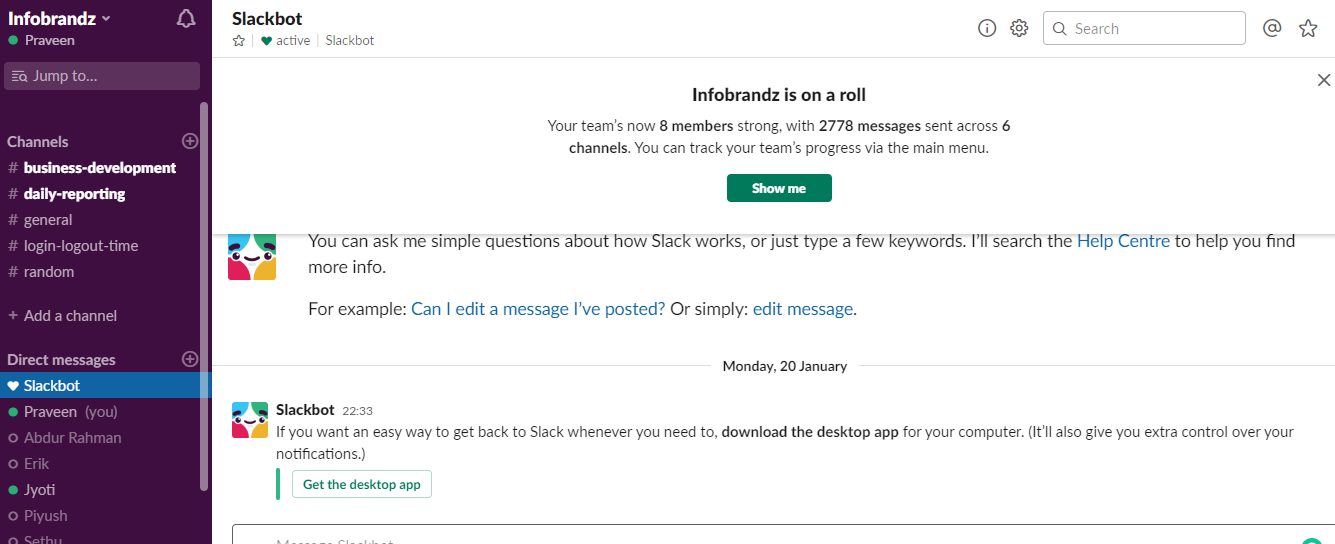Click the Get the desktop app button

point(362,484)
